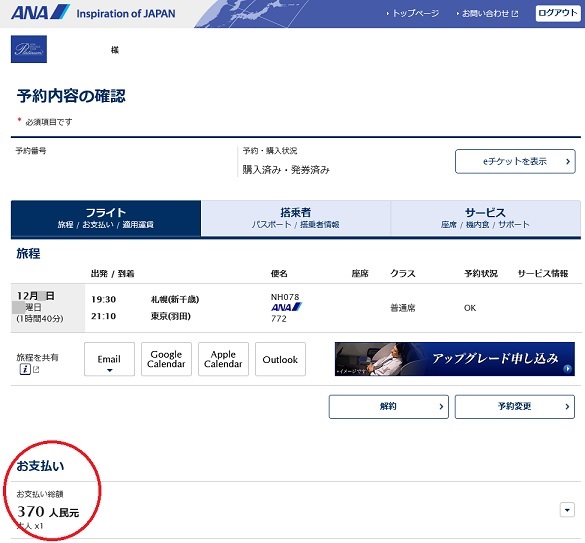Open the アップグレード申し込み banner
The height and width of the screenshot is (543, 585).
click(x=455, y=359)
